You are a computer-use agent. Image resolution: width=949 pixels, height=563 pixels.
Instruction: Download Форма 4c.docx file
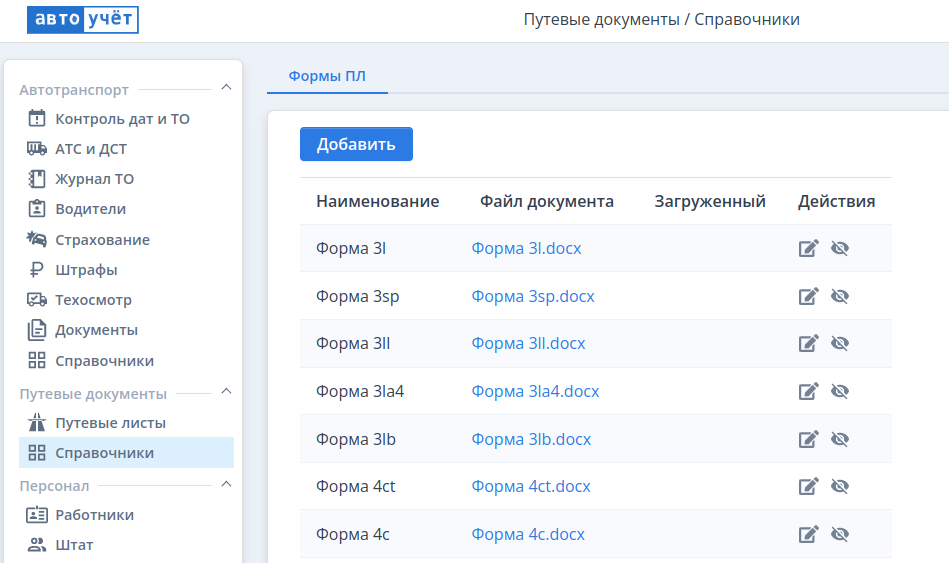[x=528, y=534]
